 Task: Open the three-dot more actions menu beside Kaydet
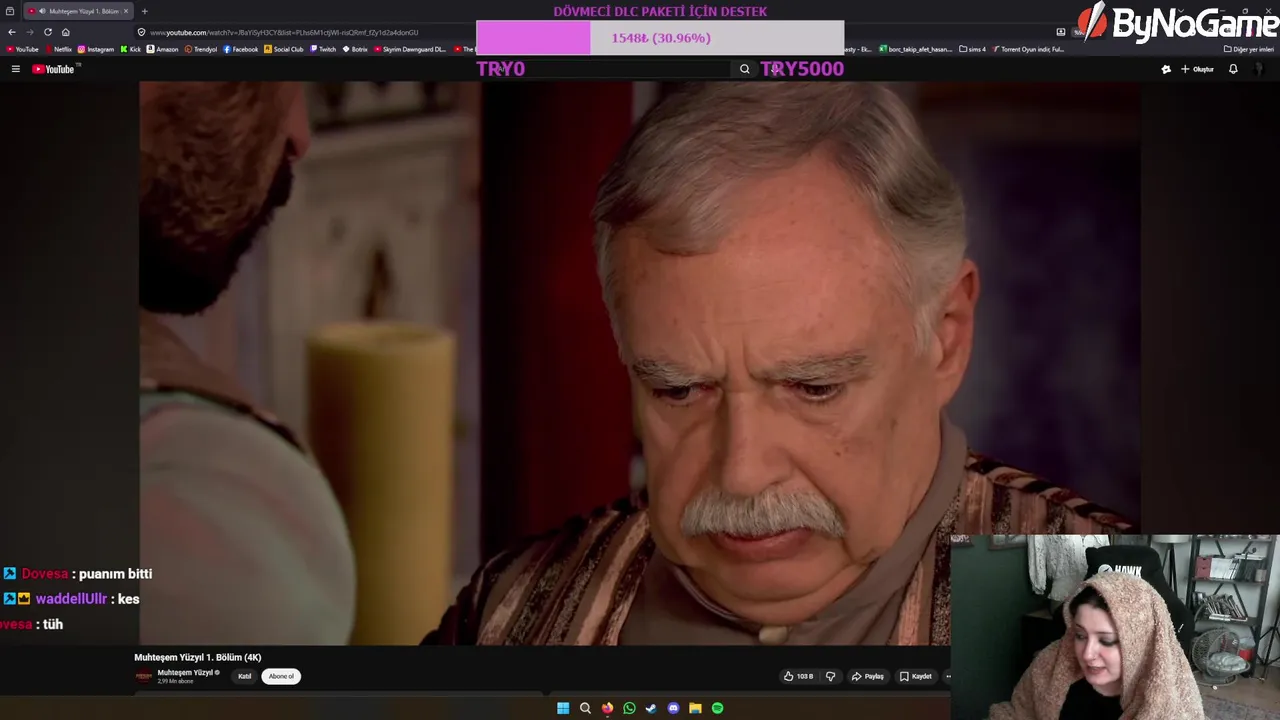tap(947, 677)
